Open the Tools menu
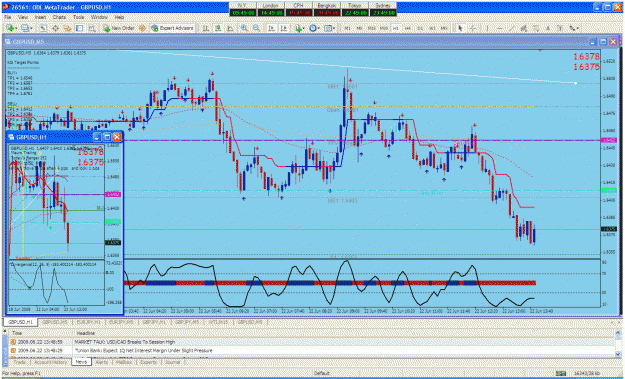Screen dimensions: 625x379 click(79, 18)
